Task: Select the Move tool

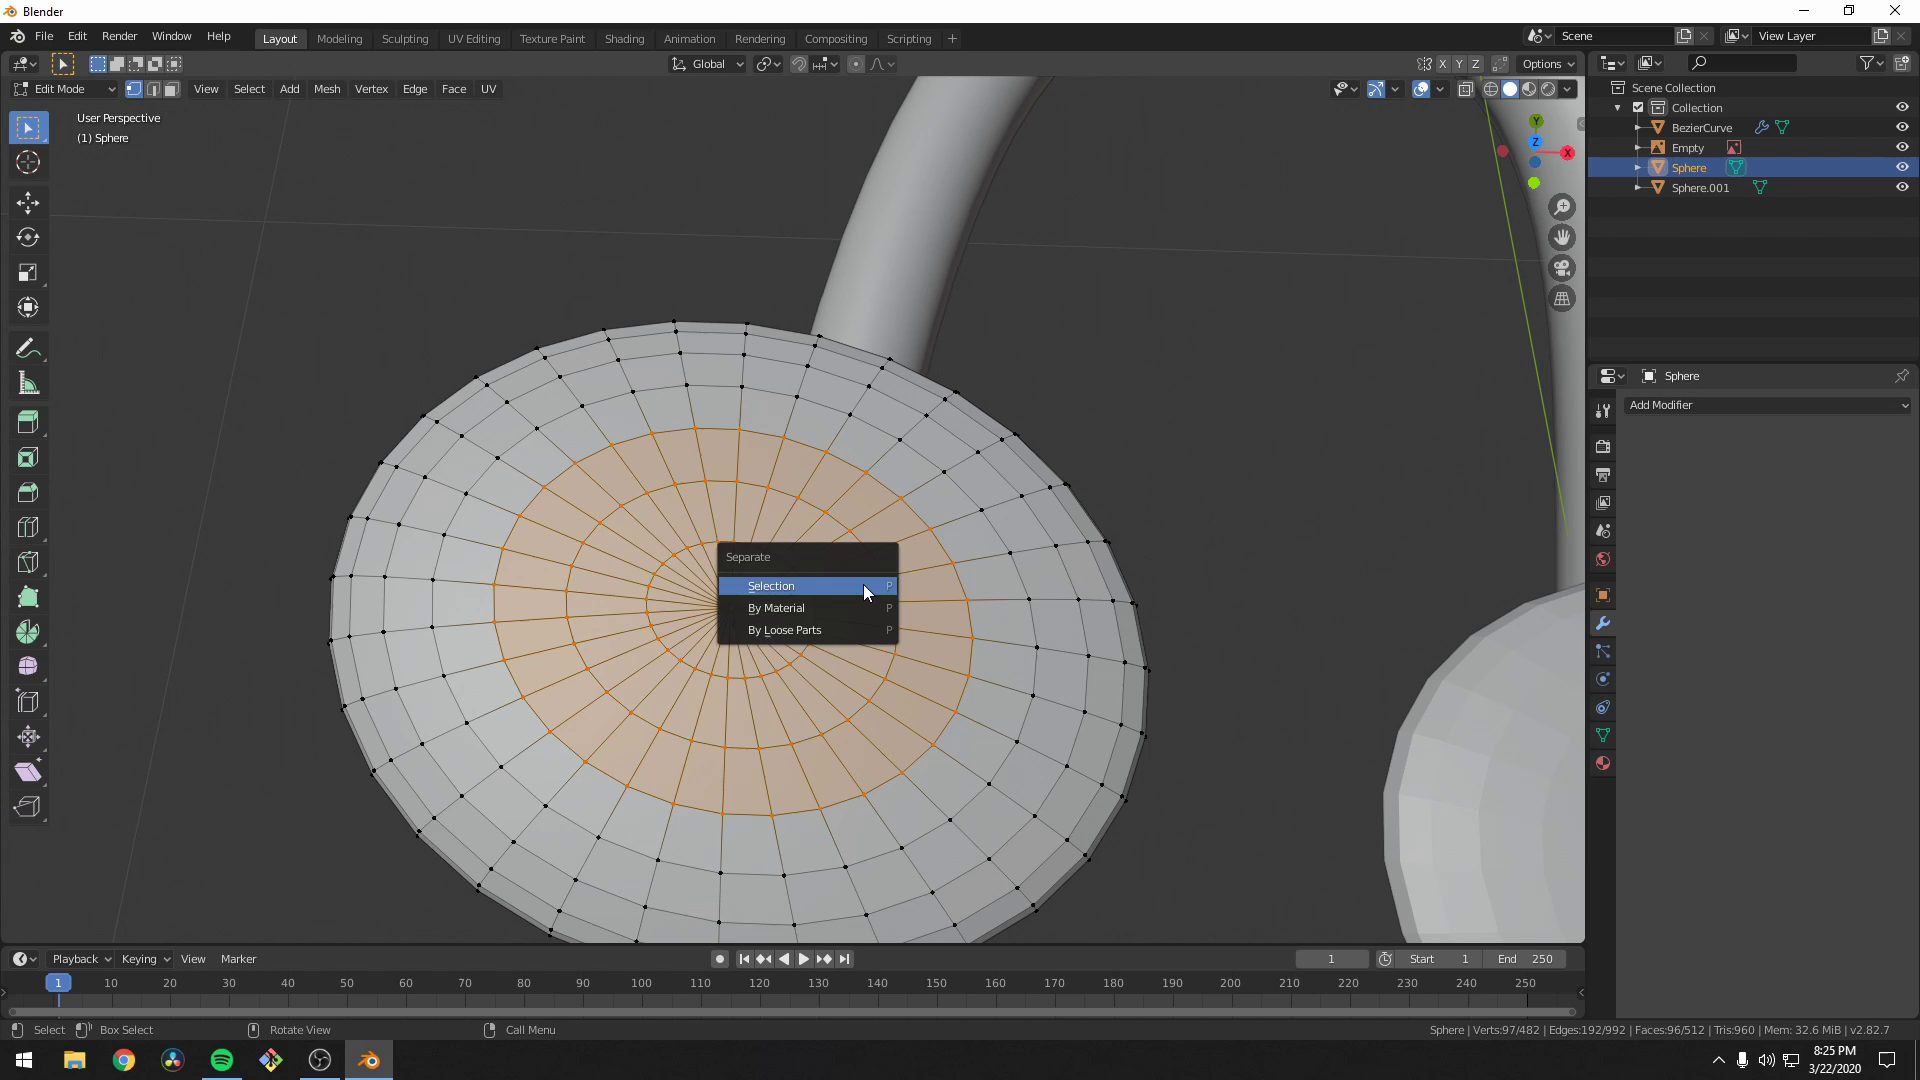Action: pos(27,202)
